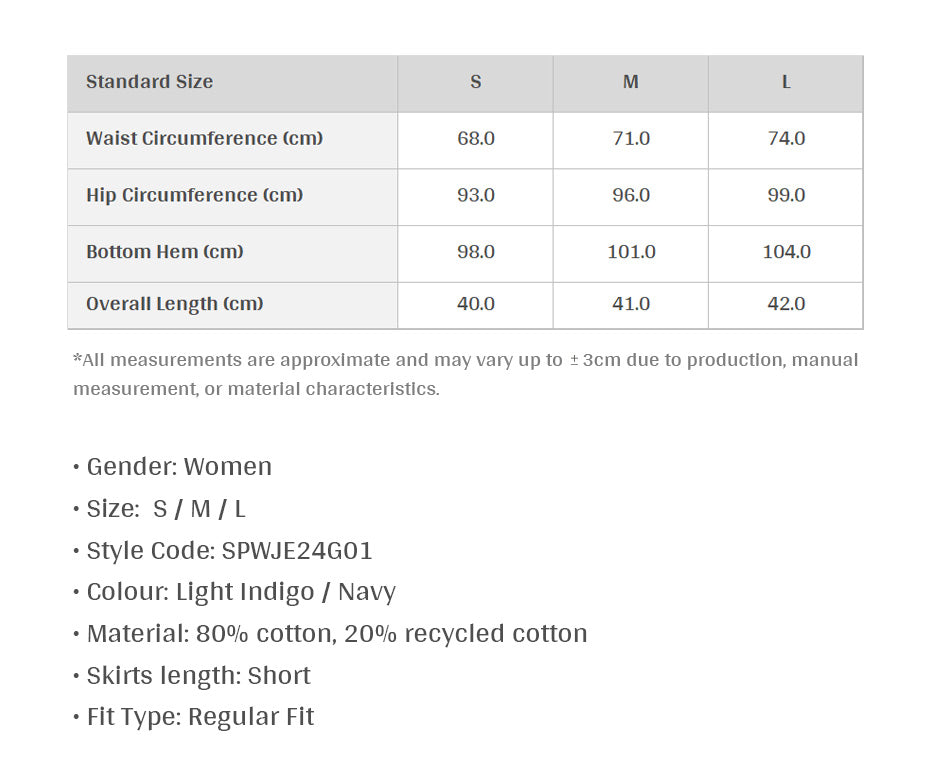Click the Waist Circumference (cm) row label
Viewport: 930px width, 784px height.
tap(204, 138)
